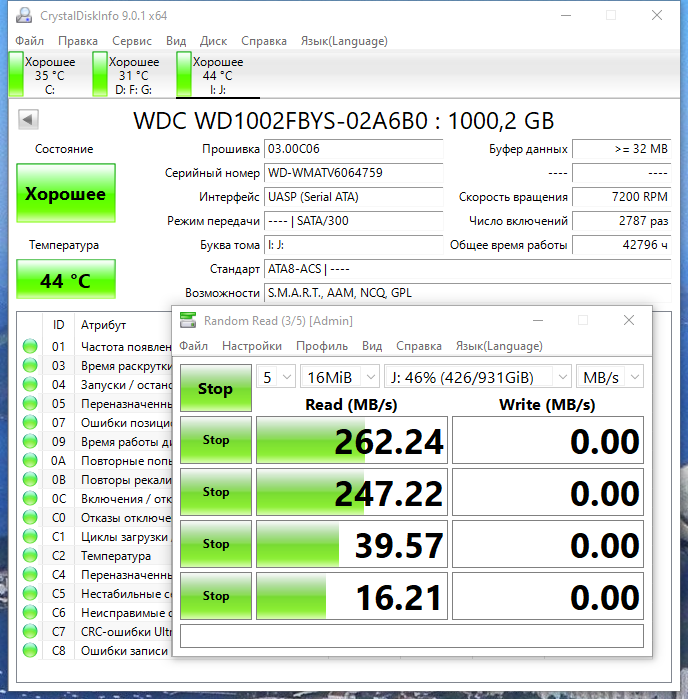Open test size dropdown showing 16MiB
Viewport: 688px width, 699px height.
(x=340, y=377)
